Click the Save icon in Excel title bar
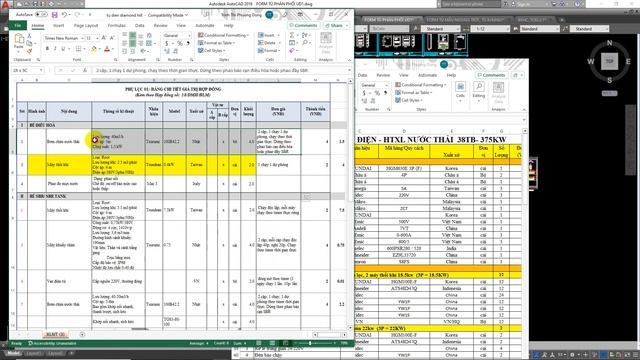The width and height of the screenshot is (640, 360). tap(54, 15)
